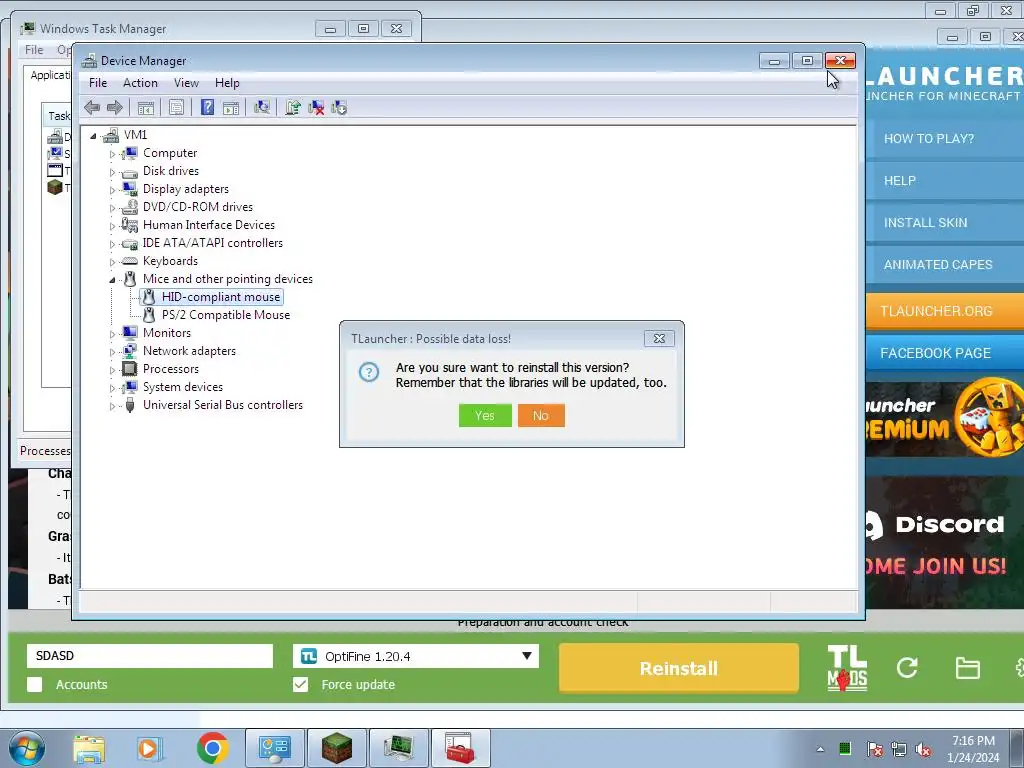Click the Uninstall device icon with red X
Viewport: 1024px width, 768px height.
[x=316, y=108]
